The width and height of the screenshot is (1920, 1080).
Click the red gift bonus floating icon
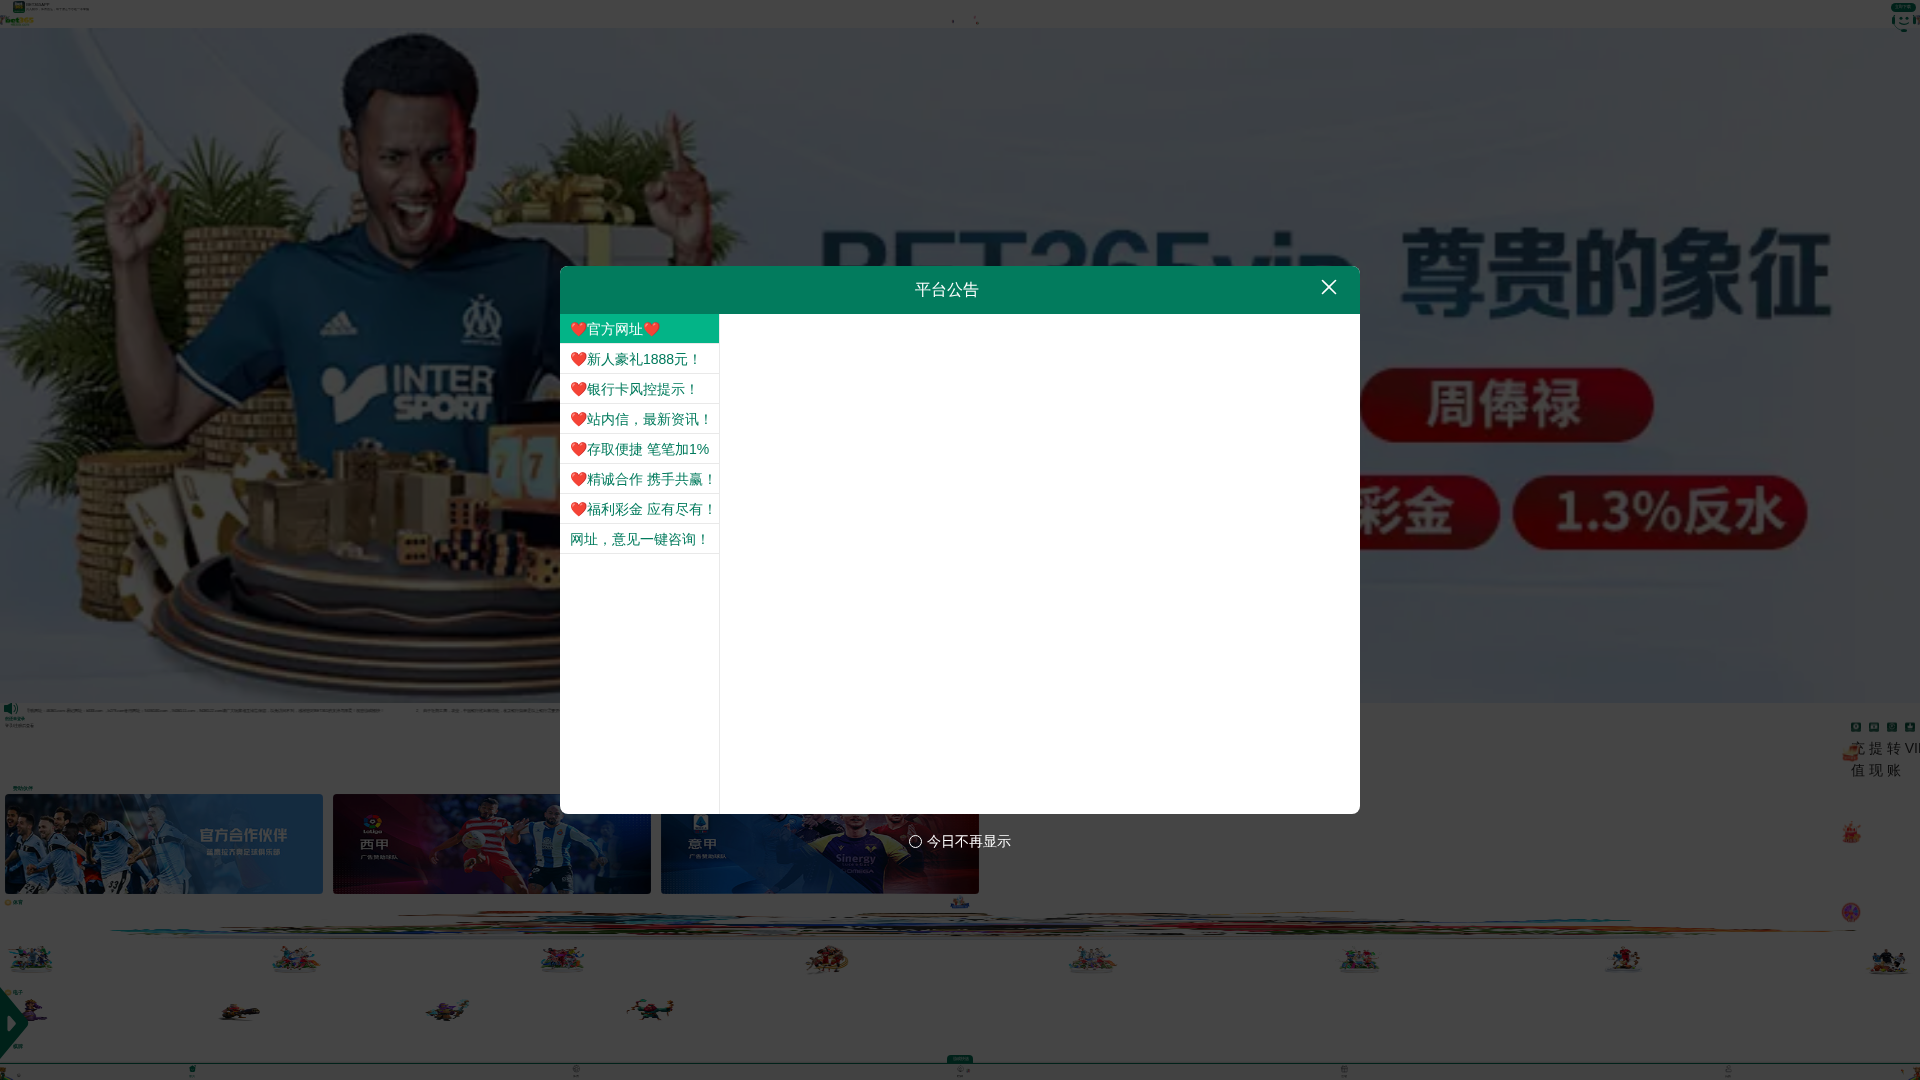click(1851, 832)
